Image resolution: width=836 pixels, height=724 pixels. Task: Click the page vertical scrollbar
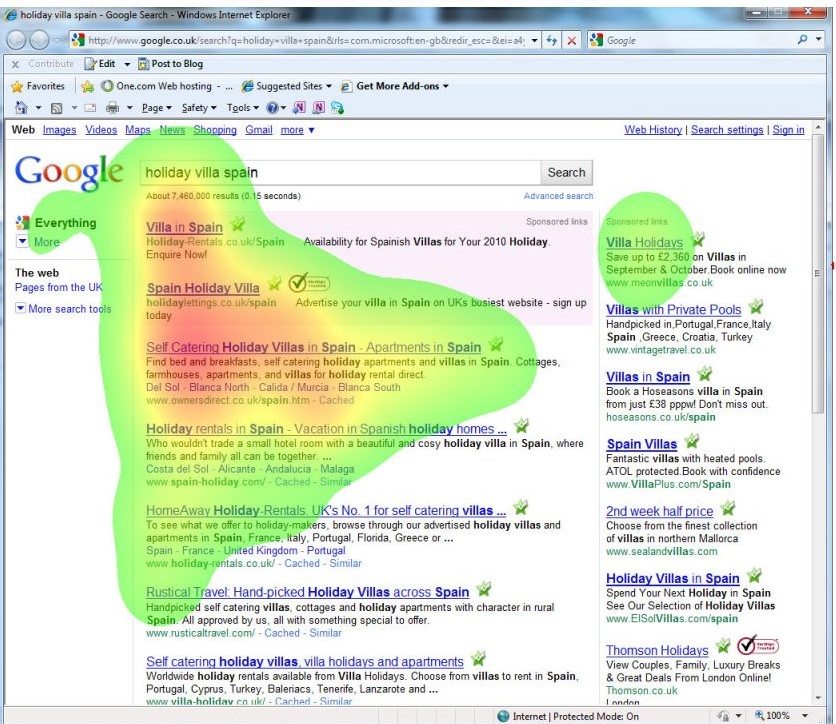(x=819, y=400)
